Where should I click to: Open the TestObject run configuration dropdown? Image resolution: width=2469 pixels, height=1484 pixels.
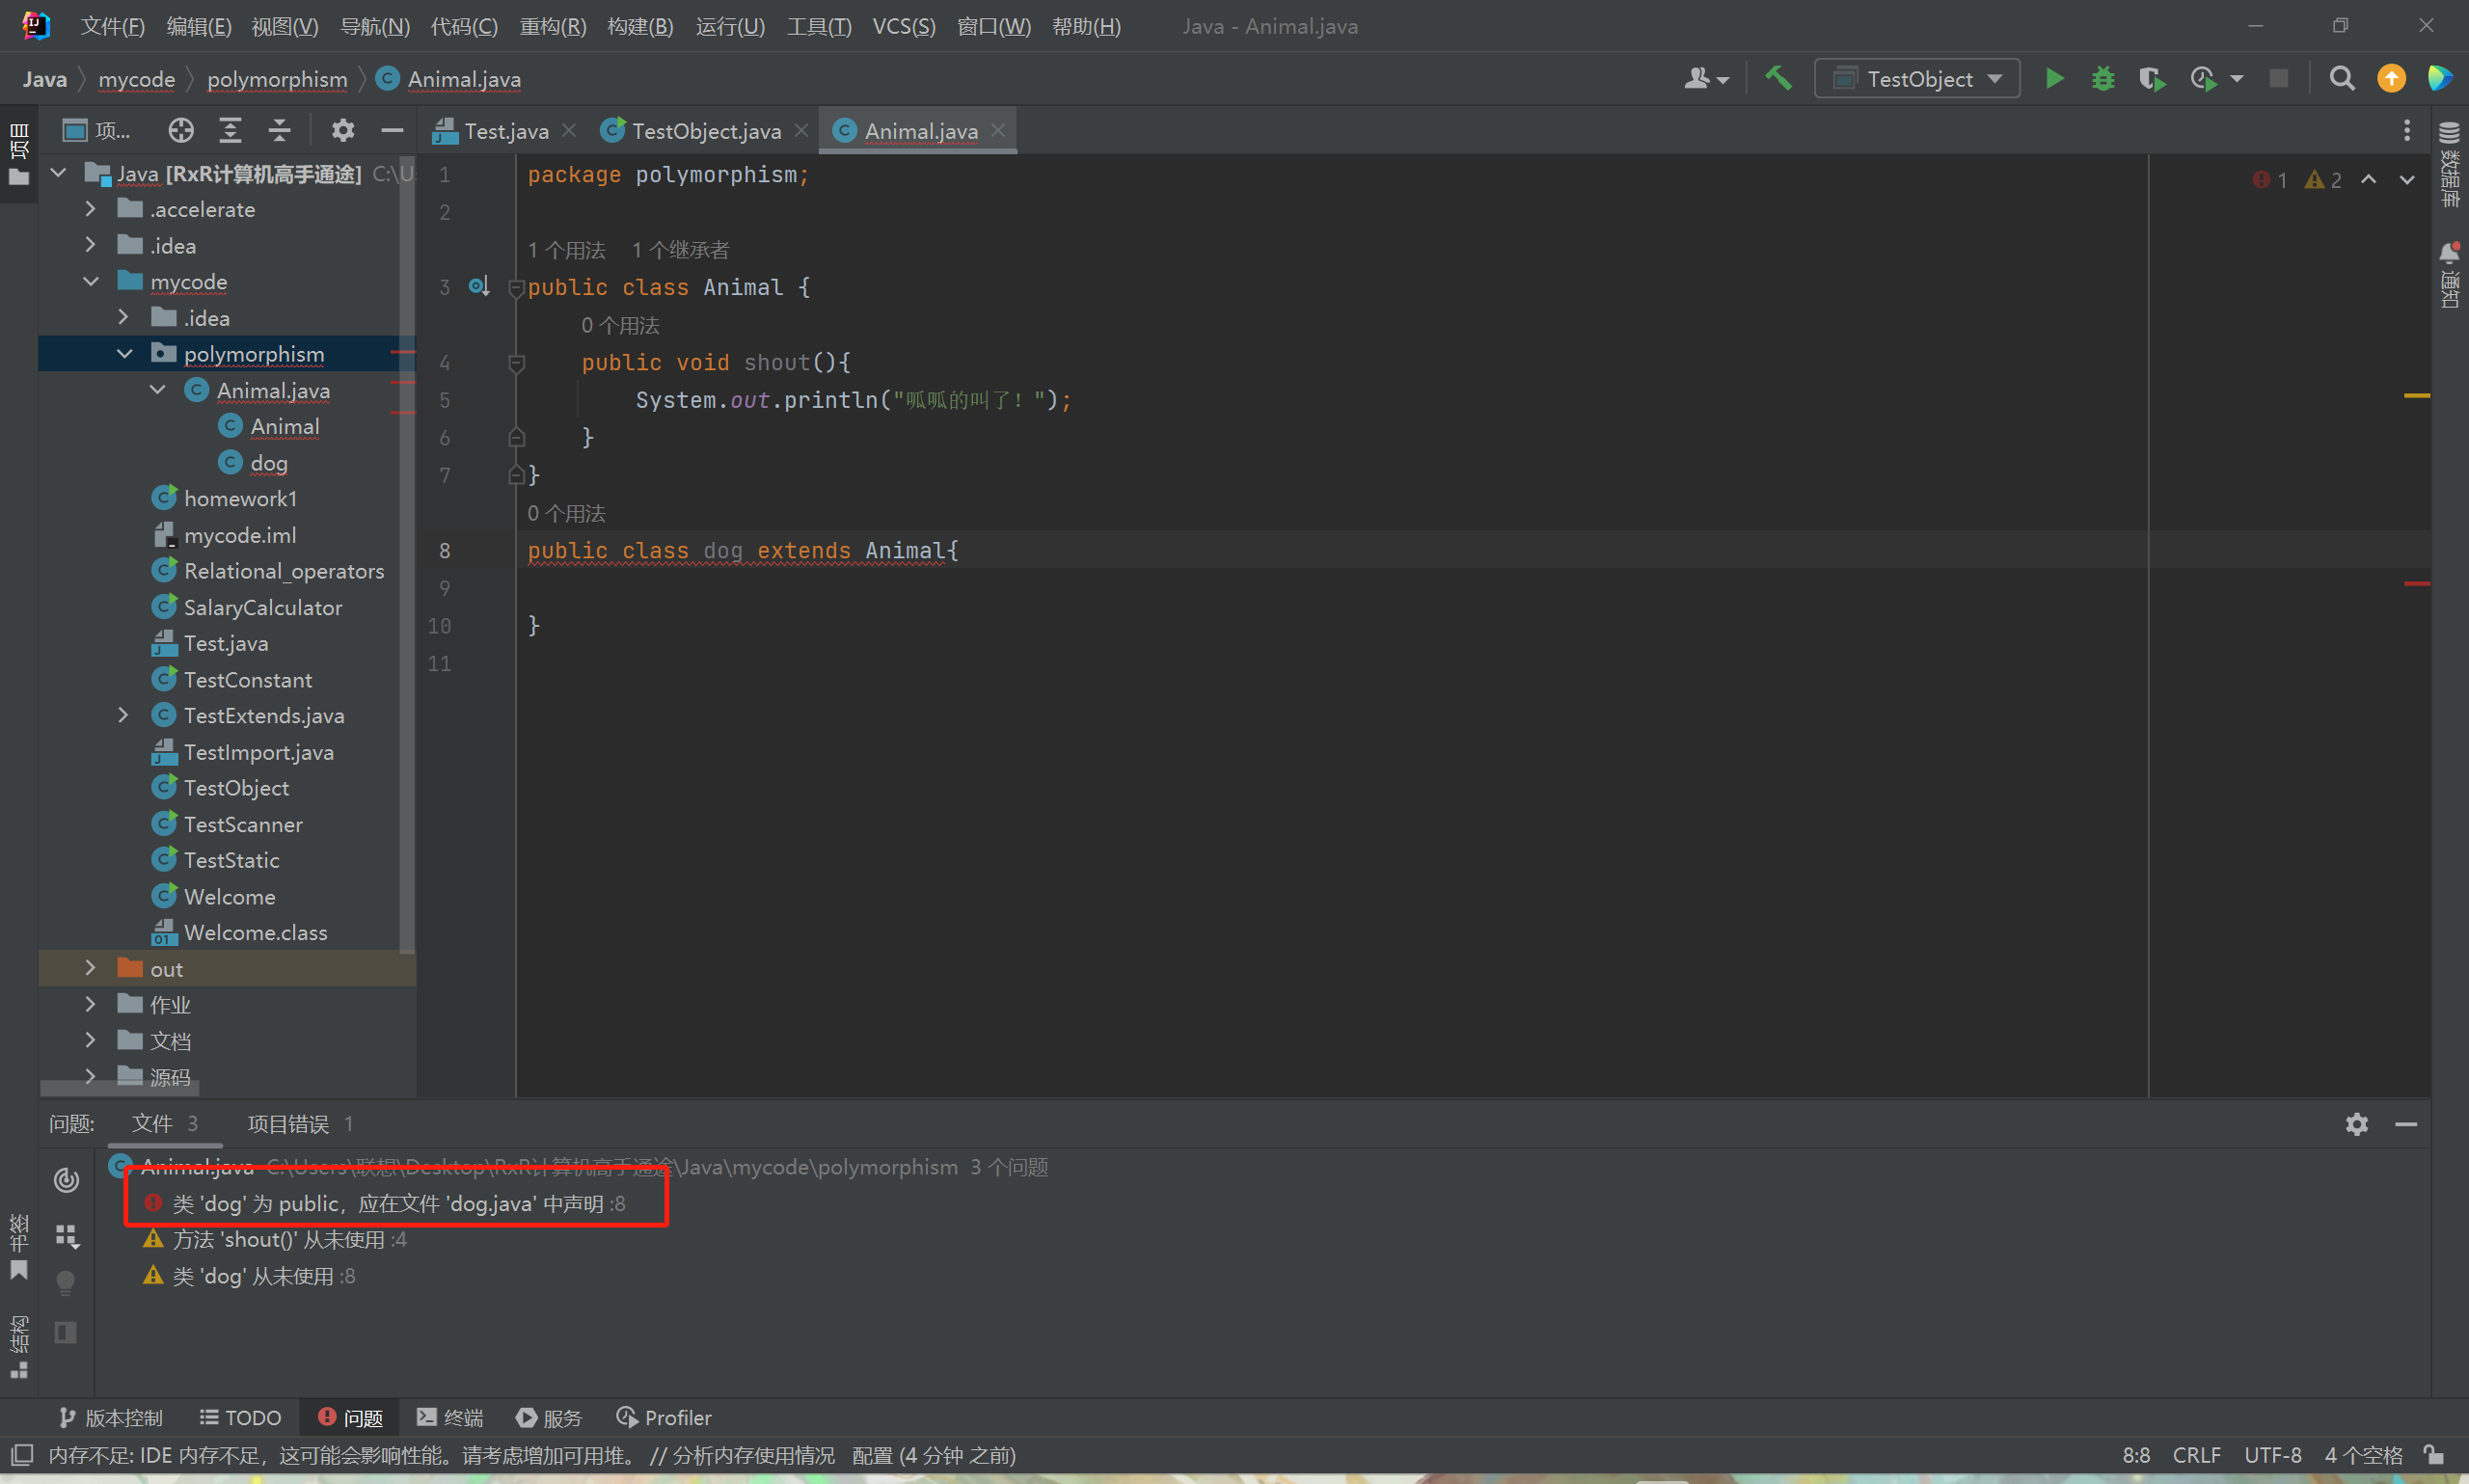click(x=1916, y=79)
